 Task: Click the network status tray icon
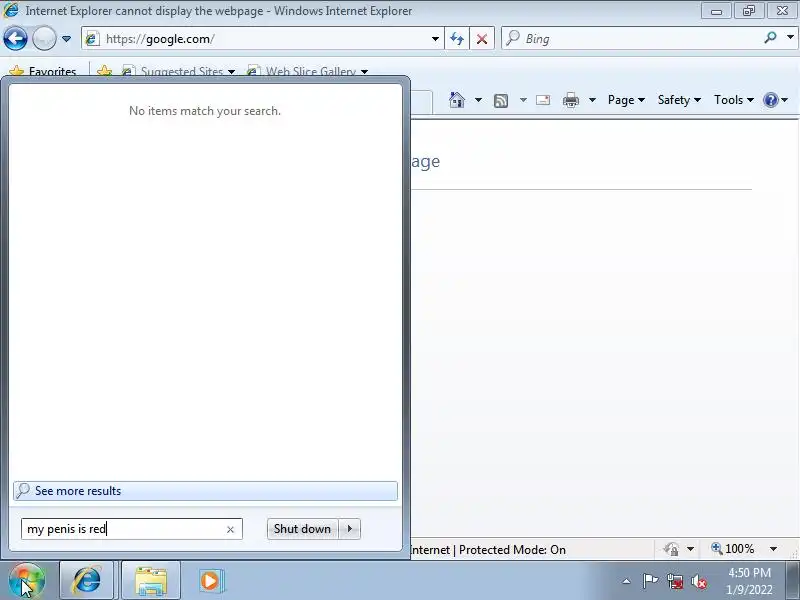tap(674, 581)
